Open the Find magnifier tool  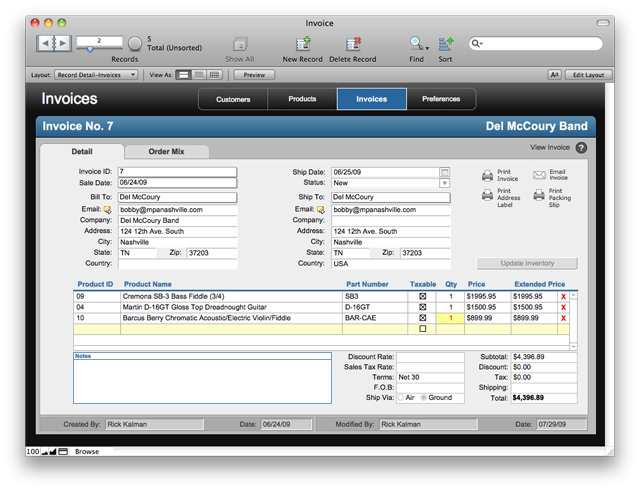[x=417, y=44]
